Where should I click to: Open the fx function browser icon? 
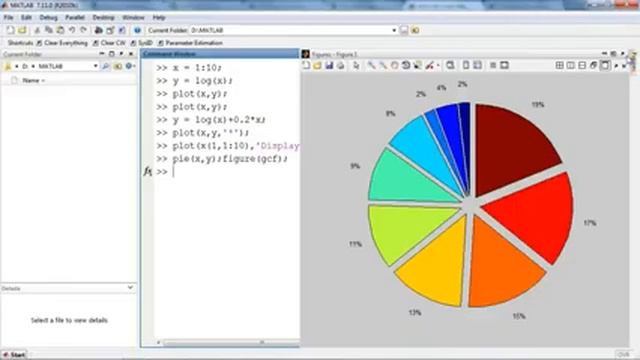point(147,171)
